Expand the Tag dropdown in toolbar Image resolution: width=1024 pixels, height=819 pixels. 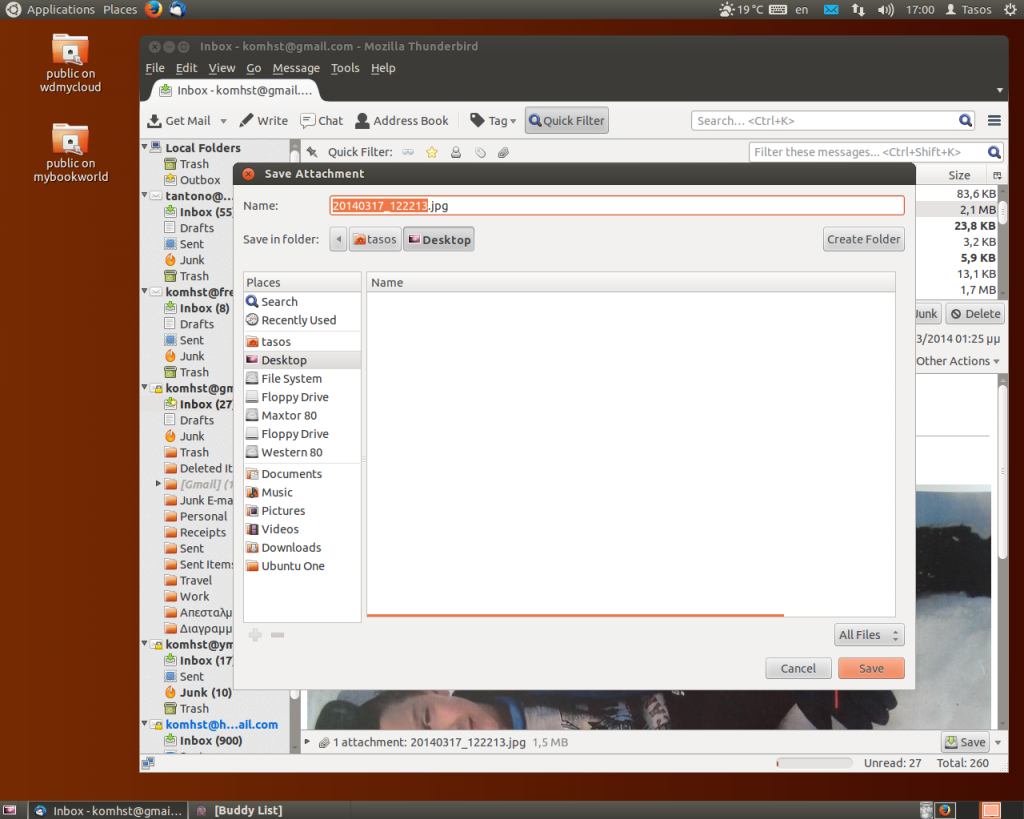point(493,121)
